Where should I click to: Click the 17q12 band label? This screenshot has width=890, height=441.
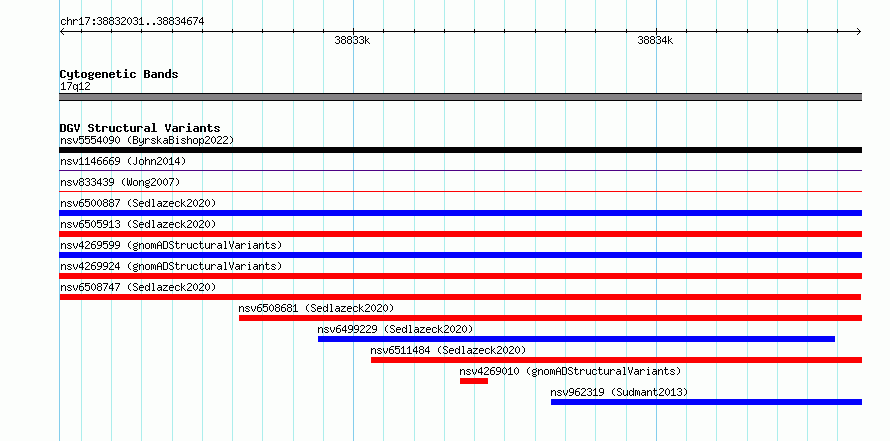click(75, 87)
